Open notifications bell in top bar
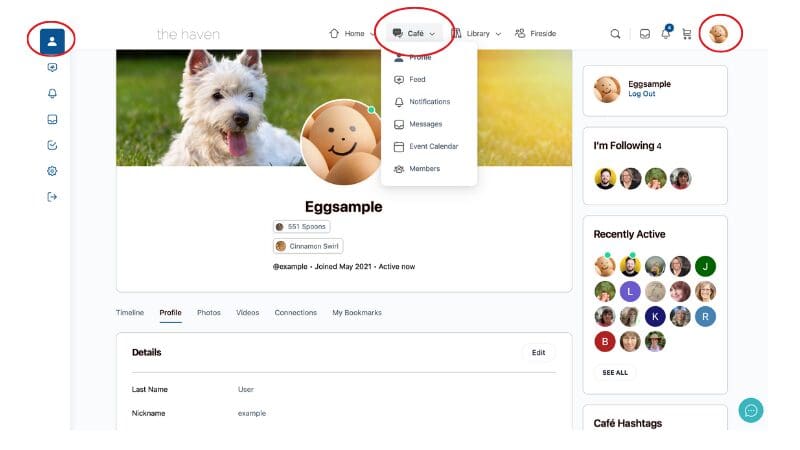Screen dimensions: 800x450 tap(666, 33)
